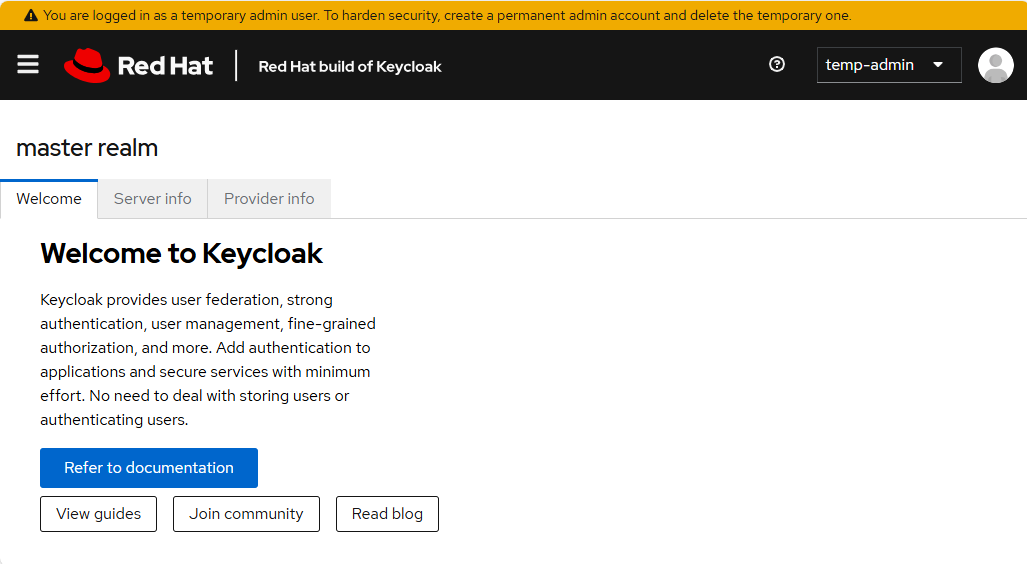Screen dimensions: 1027x564
Task: Open the hamburger navigation menu
Action: [x=28, y=65]
